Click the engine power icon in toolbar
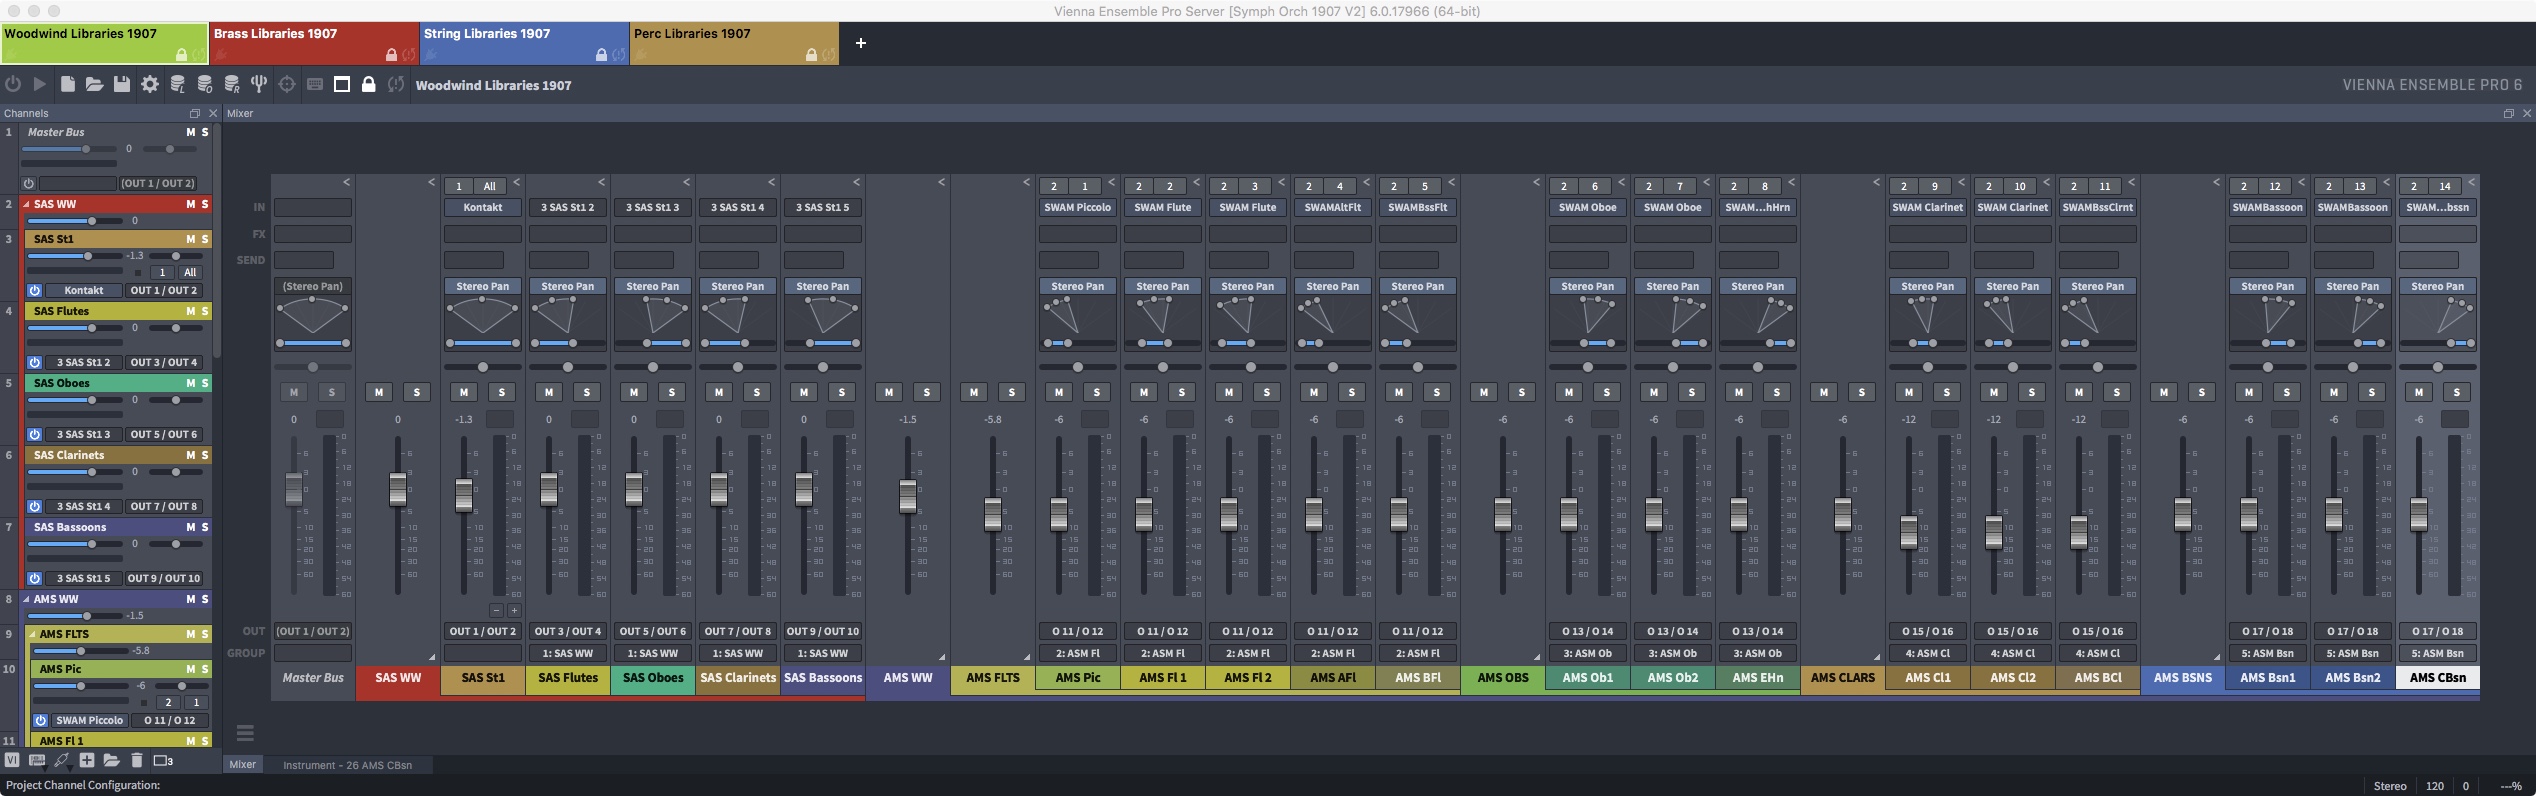2536x796 pixels. 13,85
